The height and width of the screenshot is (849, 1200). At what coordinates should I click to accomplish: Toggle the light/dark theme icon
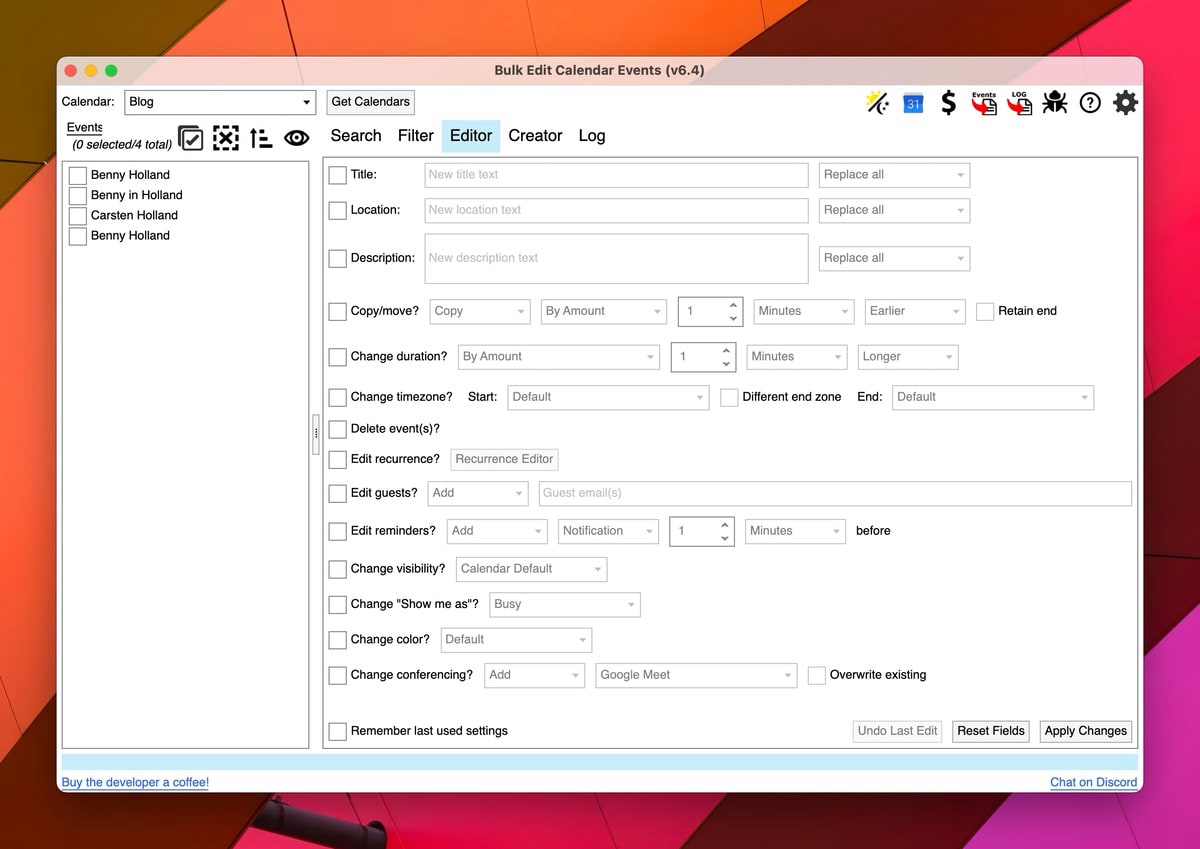click(x=877, y=102)
